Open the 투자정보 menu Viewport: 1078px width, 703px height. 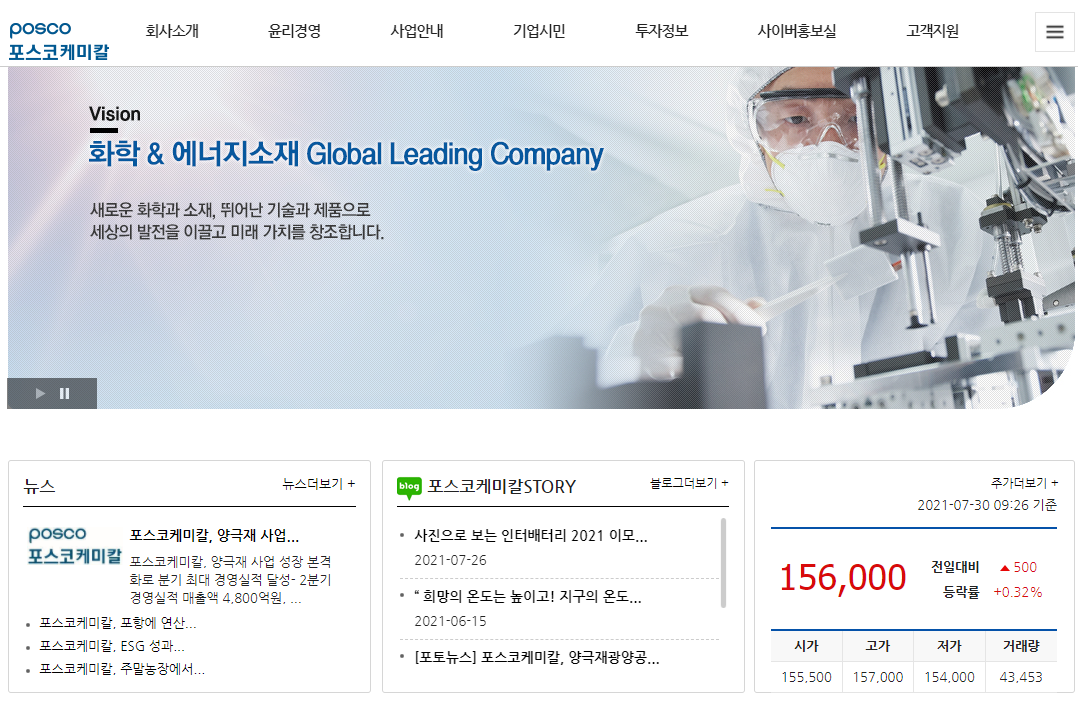click(661, 31)
